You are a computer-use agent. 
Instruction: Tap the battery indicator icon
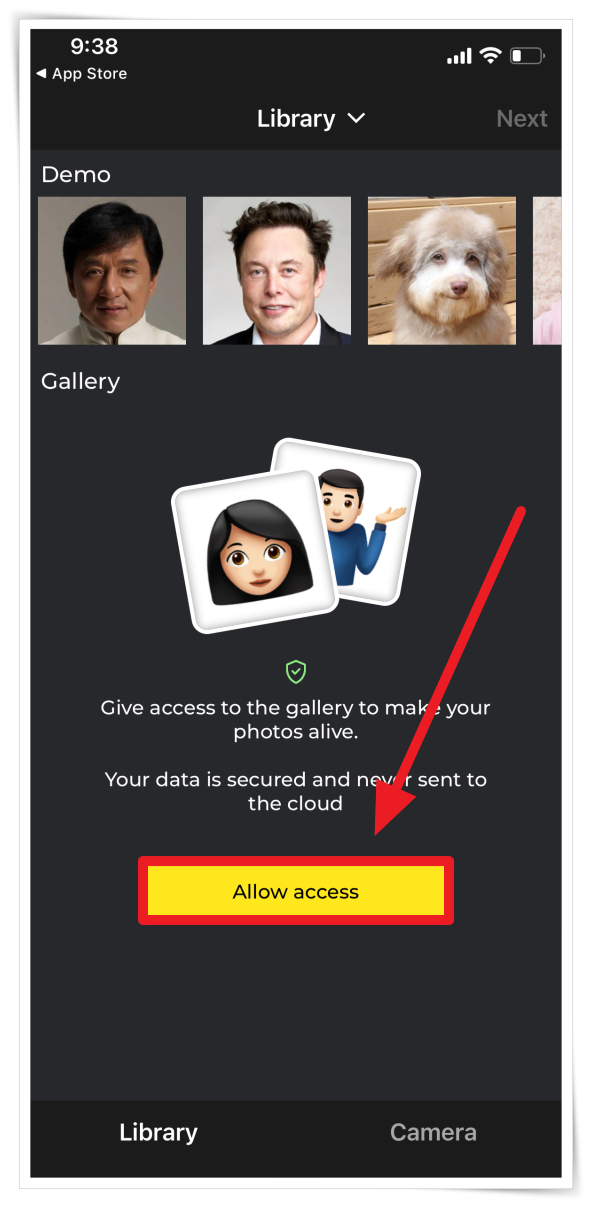tap(527, 56)
